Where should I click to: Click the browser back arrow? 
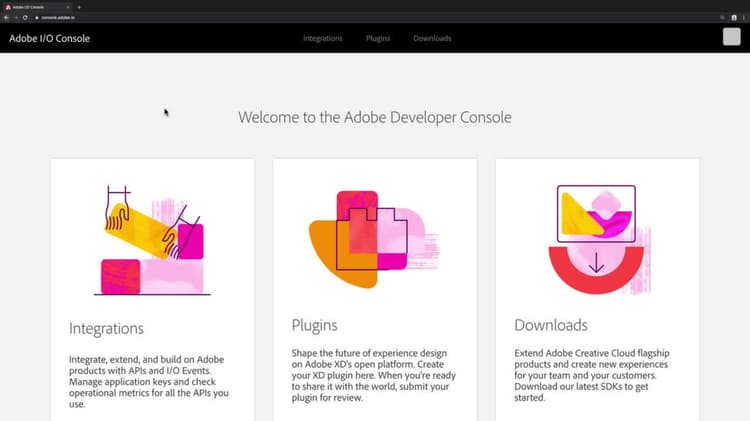coord(6,17)
